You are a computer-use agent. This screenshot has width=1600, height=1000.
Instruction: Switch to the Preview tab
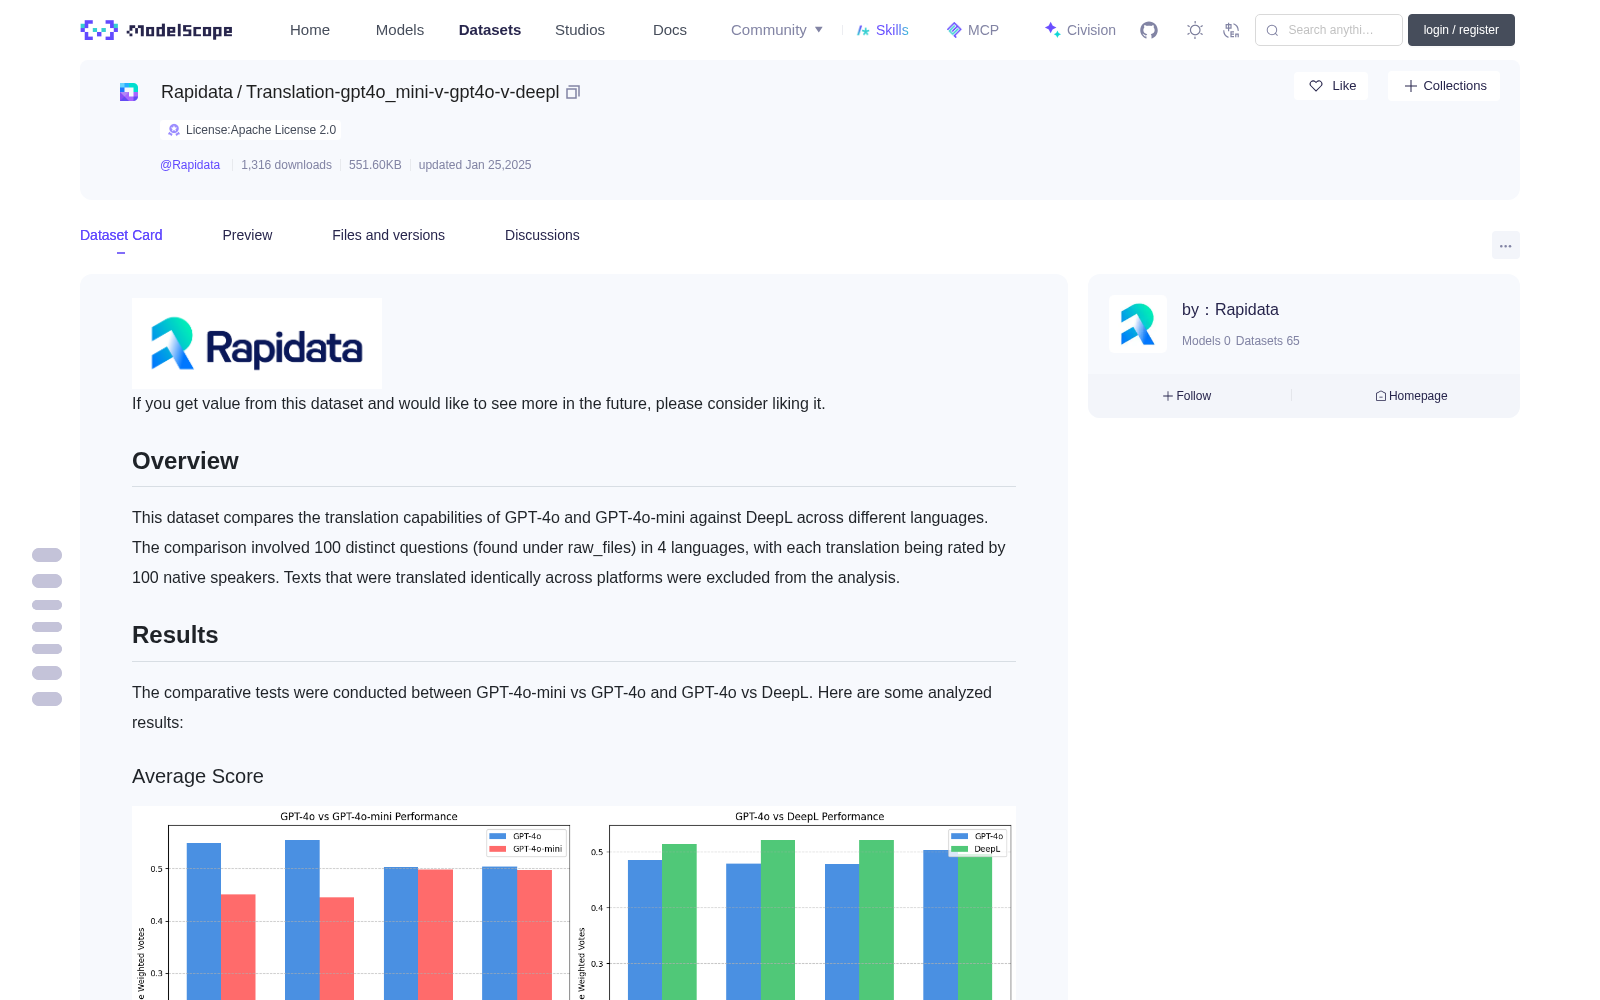coord(247,235)
